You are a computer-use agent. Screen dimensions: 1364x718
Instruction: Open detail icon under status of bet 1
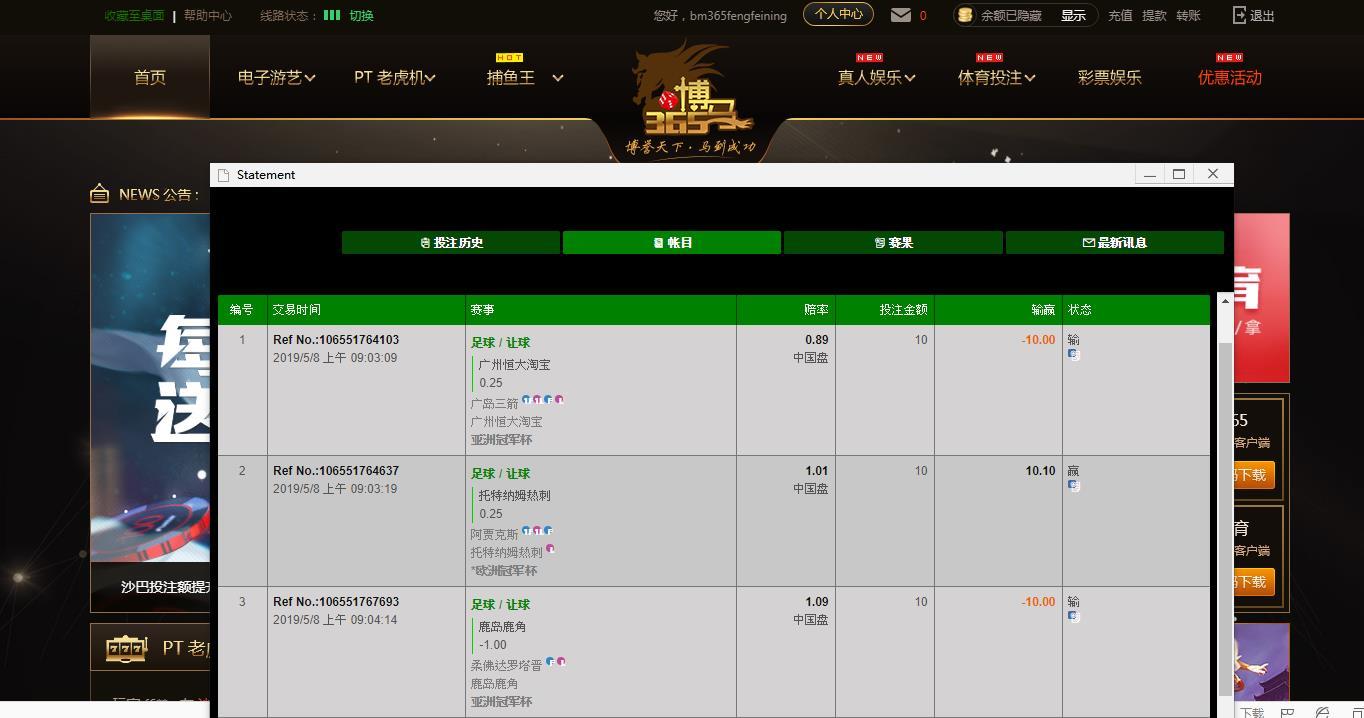(x=1074, y=355)
